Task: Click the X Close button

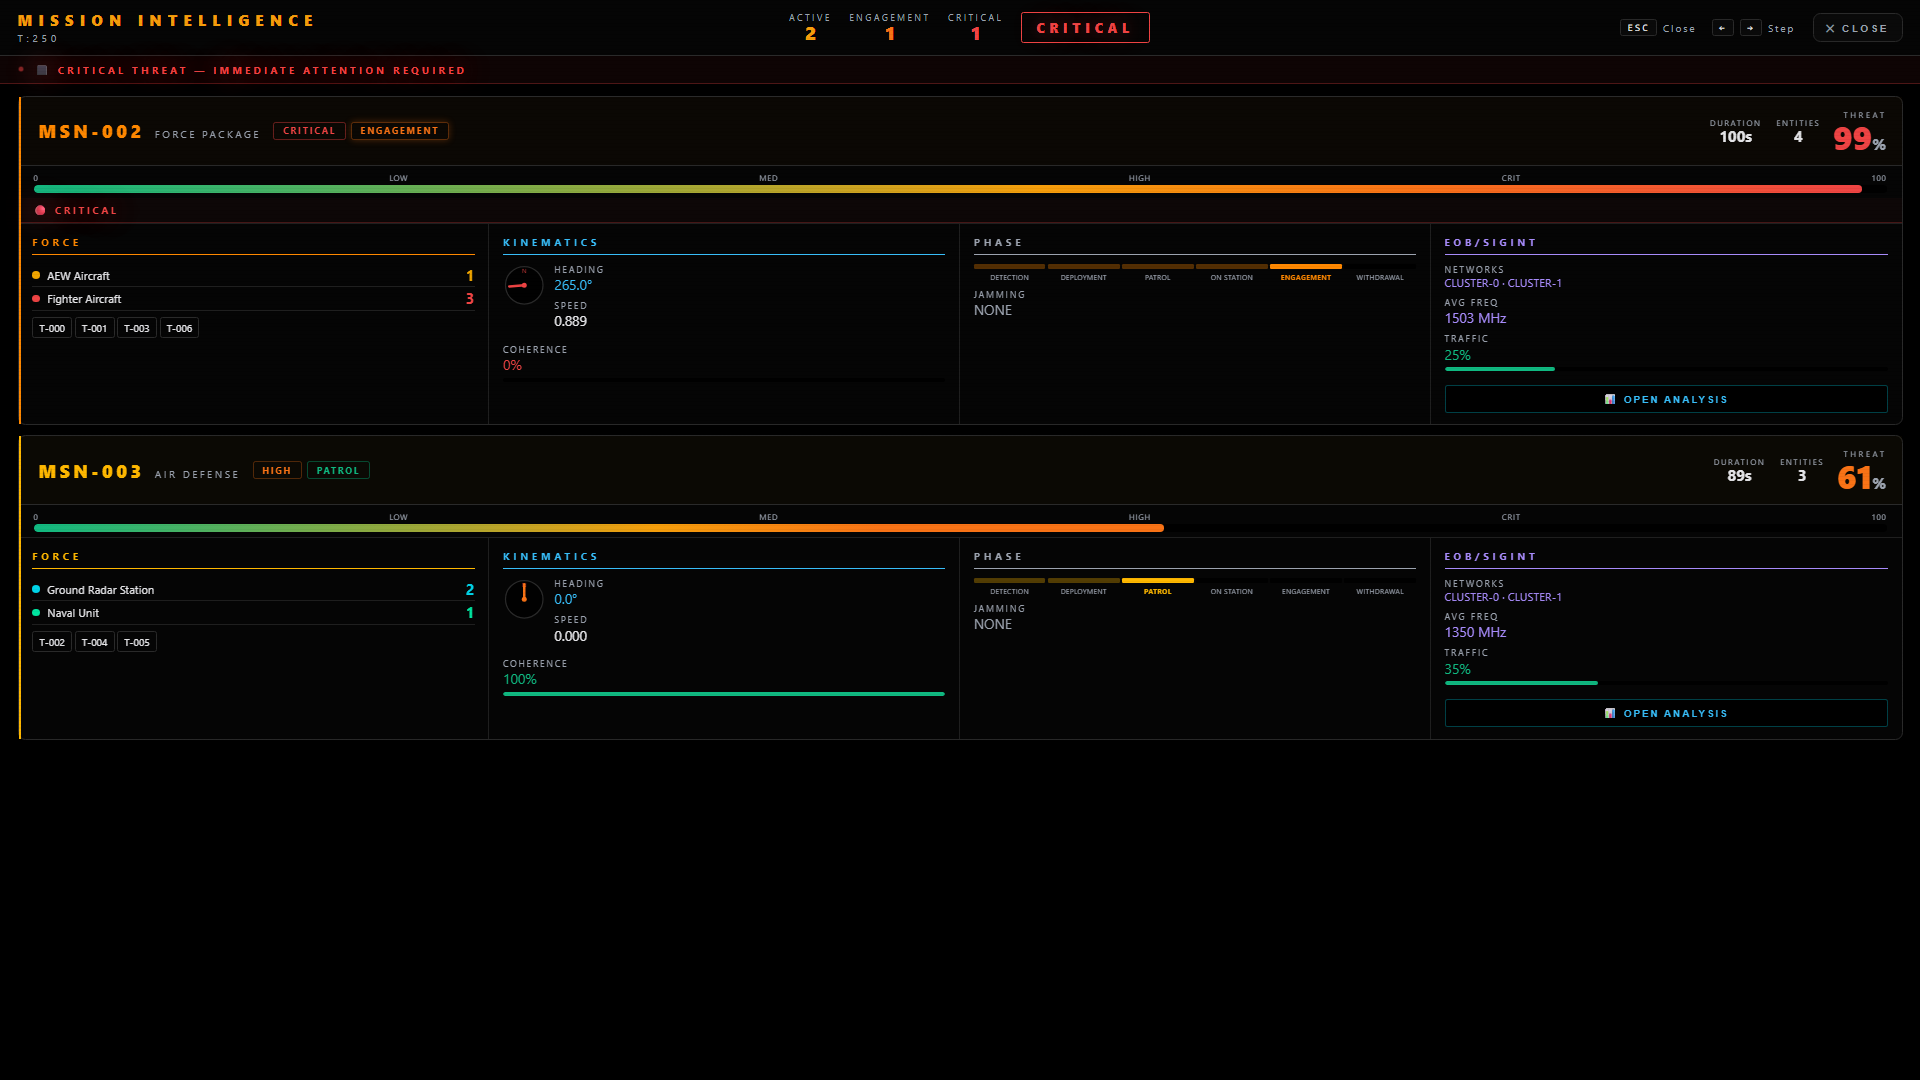Action: pyautogui.click(x=1857, y=28)
